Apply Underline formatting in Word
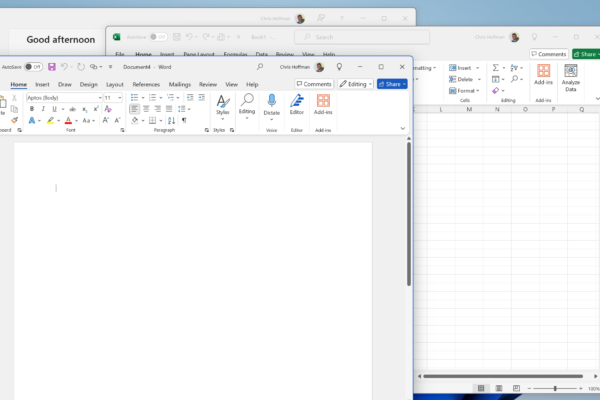The image size is (600, 400). tap(54, 109)
